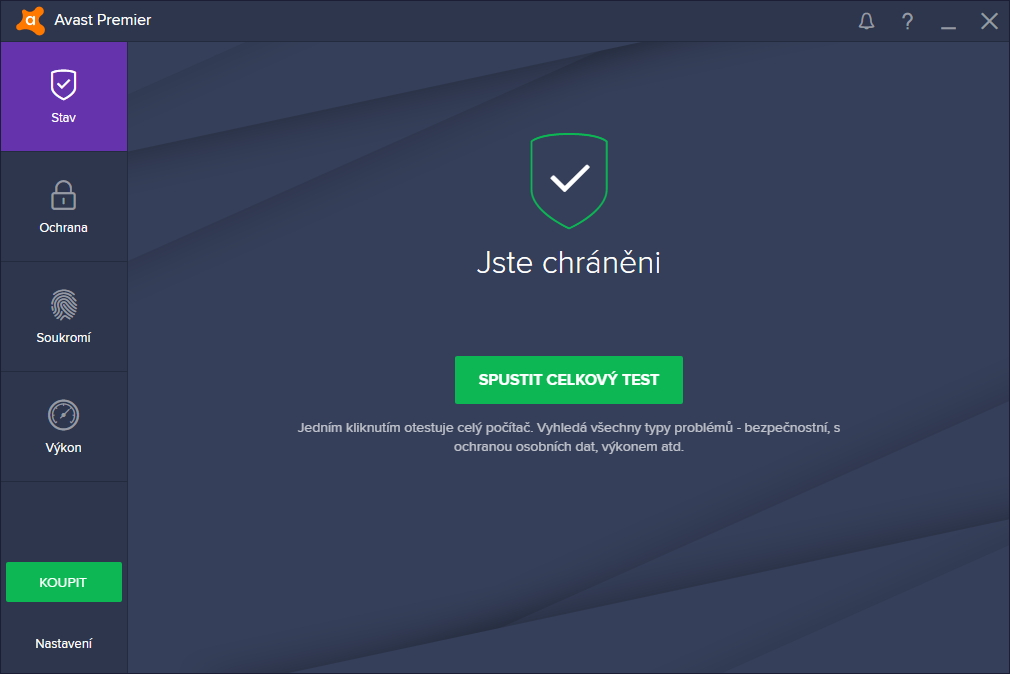Select the Stav shield icon in sidebar
The width and height of the screenshot is (1010, 674).
point(63,84)
